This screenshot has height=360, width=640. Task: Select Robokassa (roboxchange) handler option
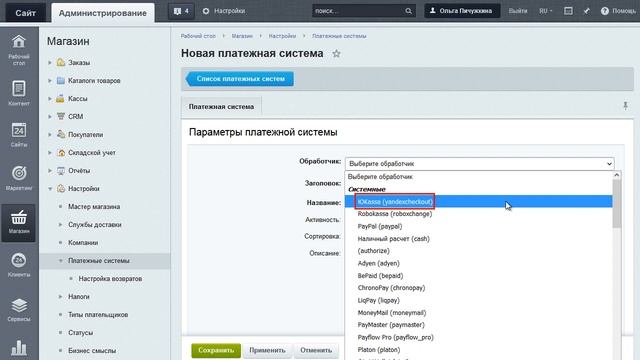click(x=478, y=214)
